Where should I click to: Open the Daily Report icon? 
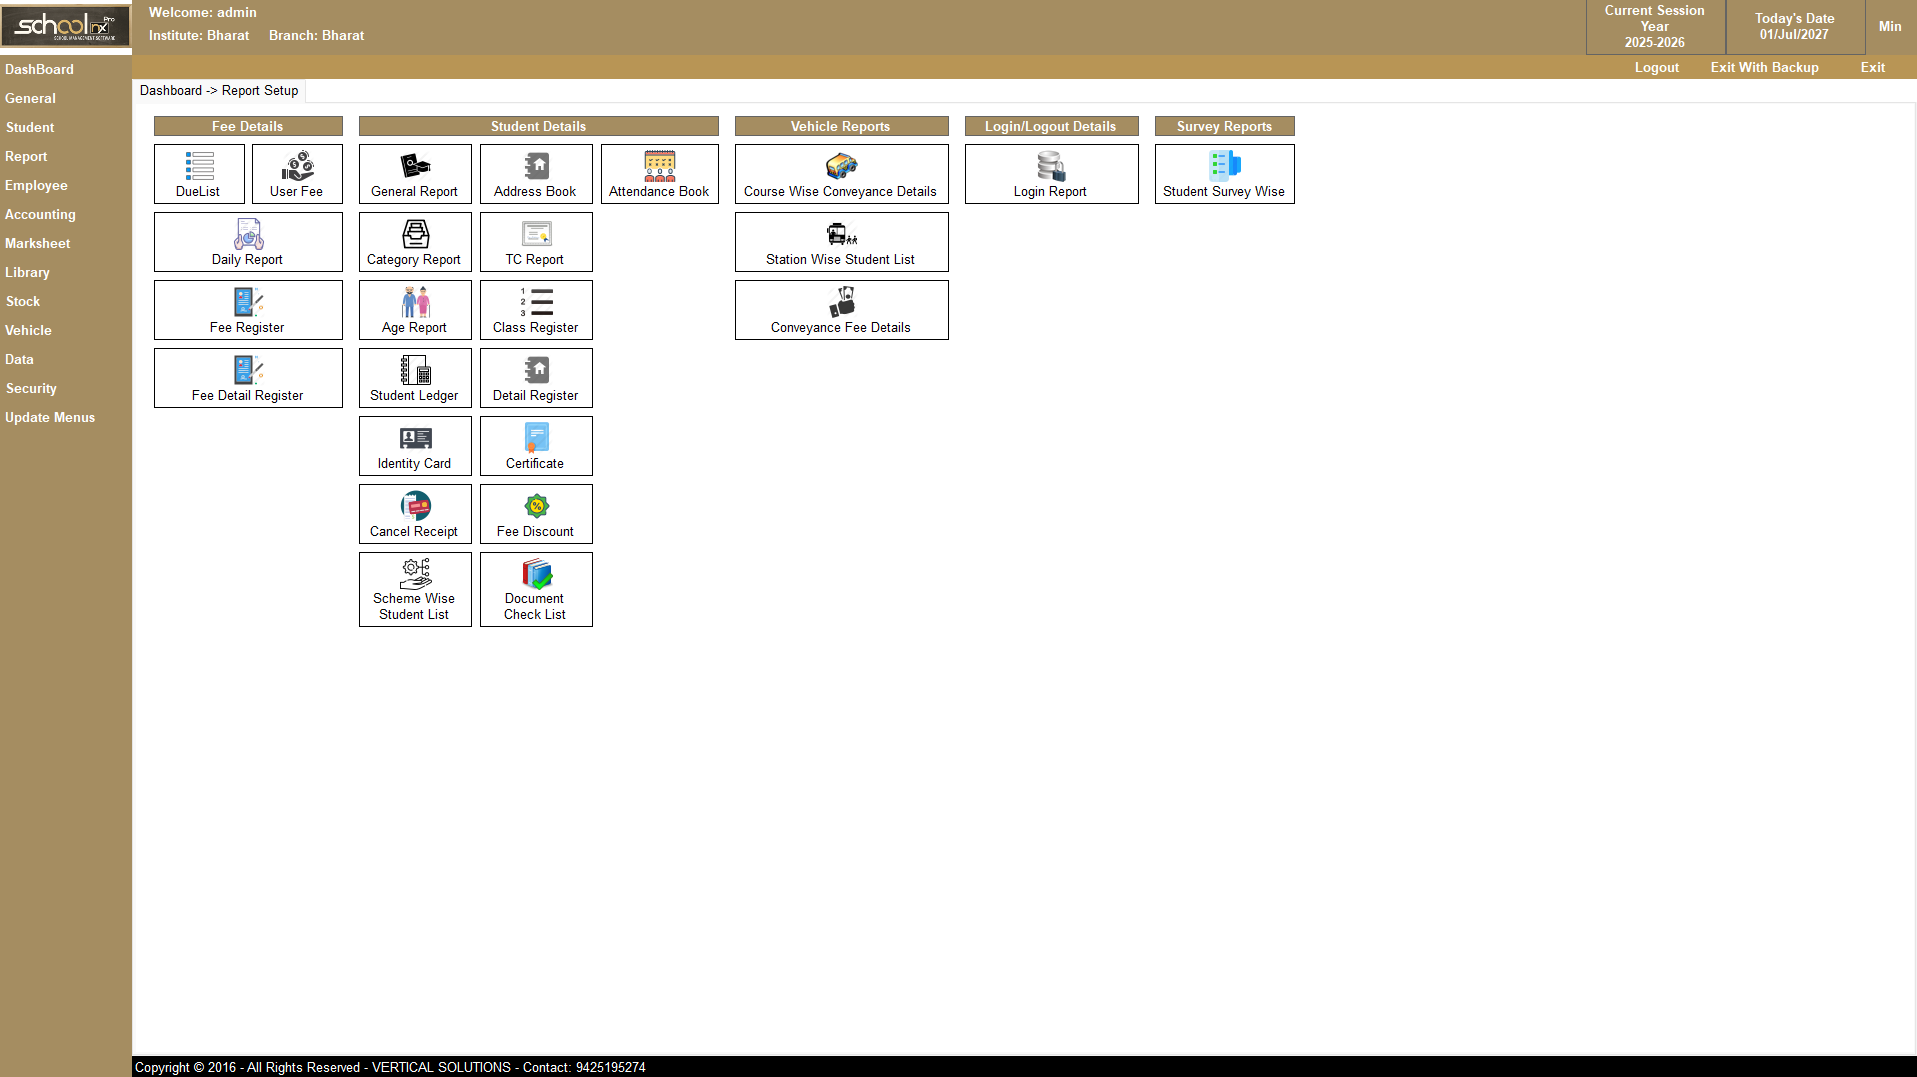pos(248,234)
